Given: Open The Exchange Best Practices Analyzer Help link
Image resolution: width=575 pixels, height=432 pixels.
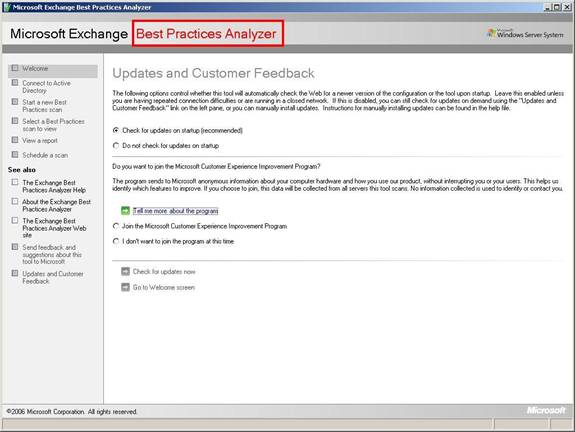Looking at the screenshot, I should [x=54, y=186].
